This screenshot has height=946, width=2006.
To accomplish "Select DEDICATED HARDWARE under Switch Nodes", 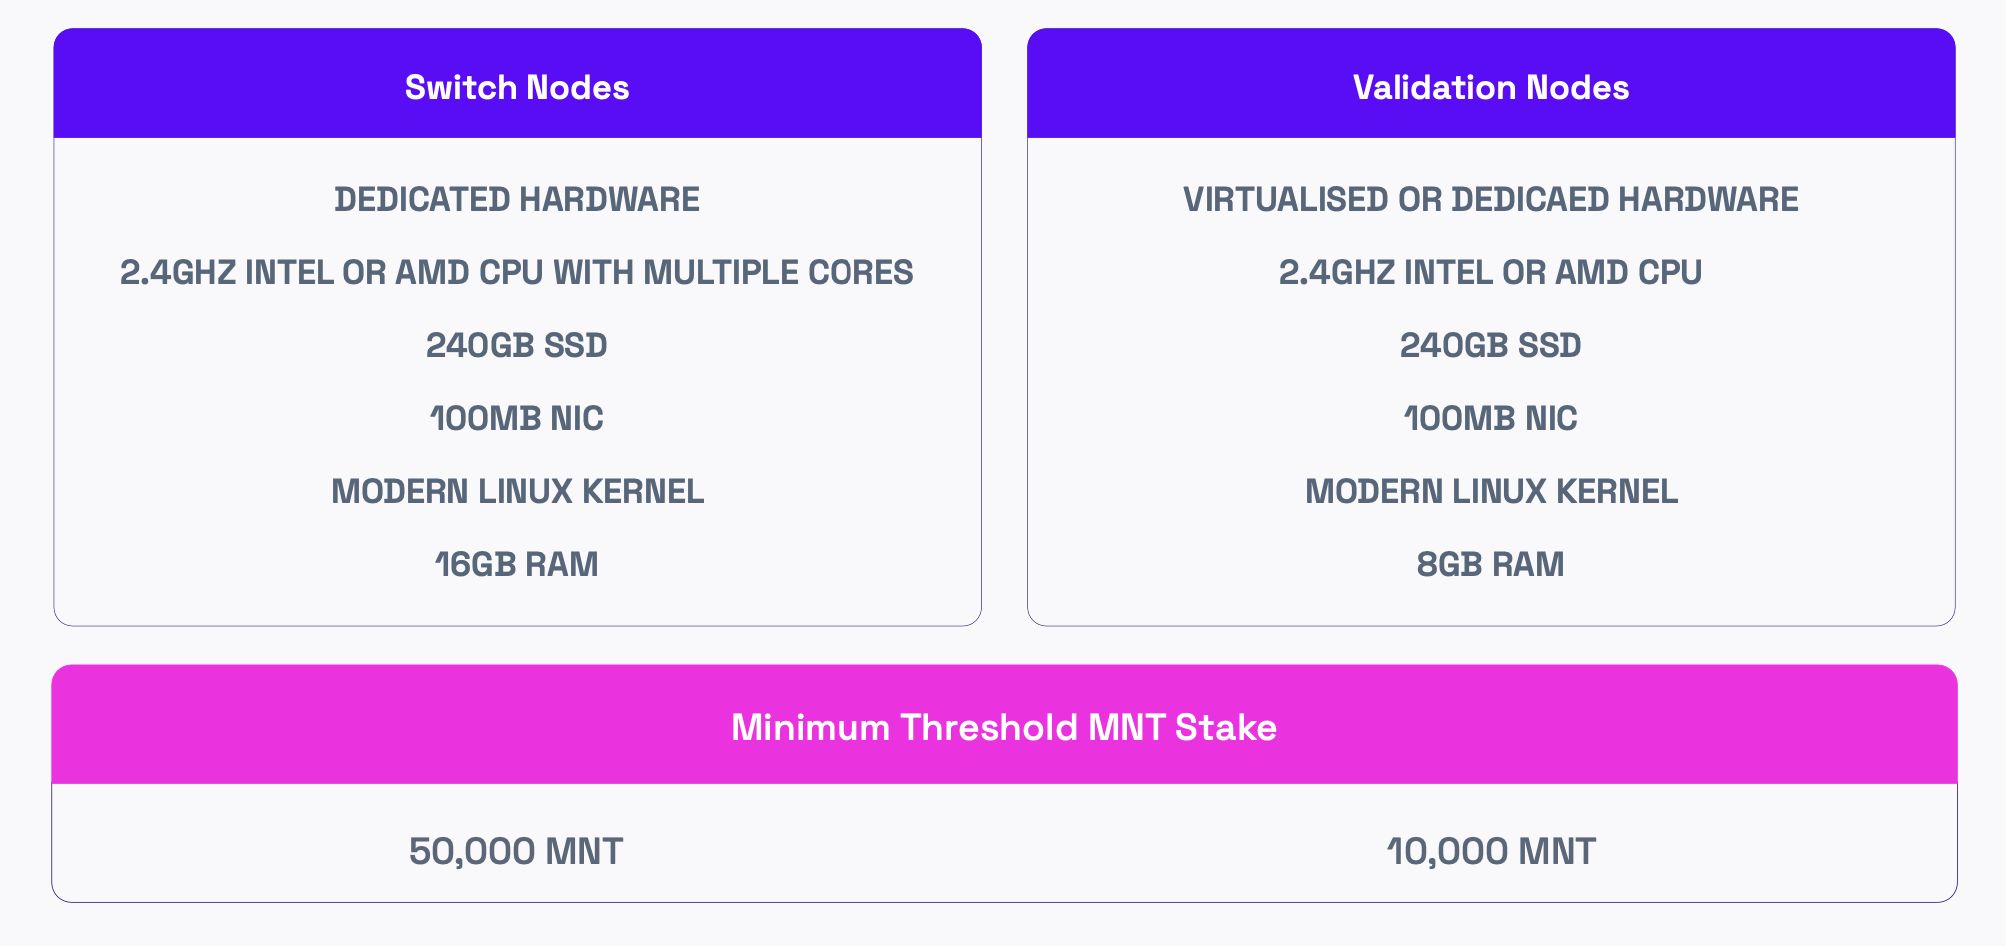I will point(517,200).
